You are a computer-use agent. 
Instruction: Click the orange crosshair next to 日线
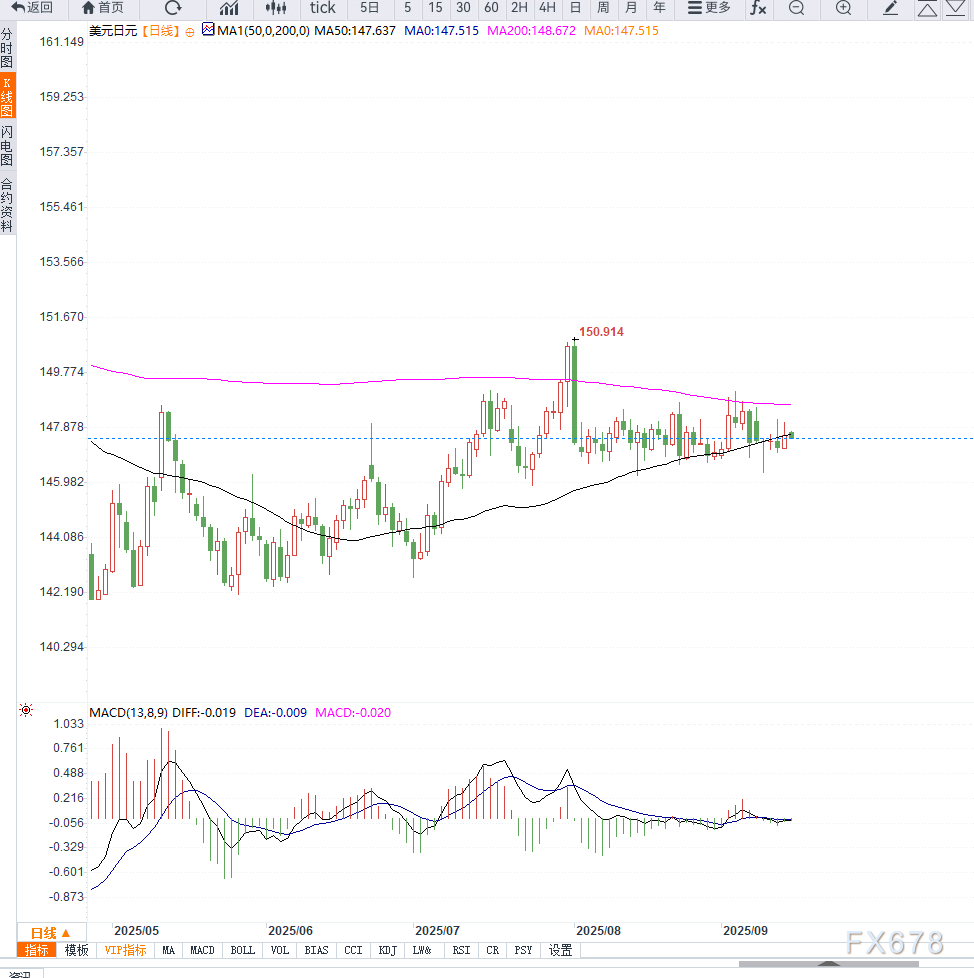point(189,31)
